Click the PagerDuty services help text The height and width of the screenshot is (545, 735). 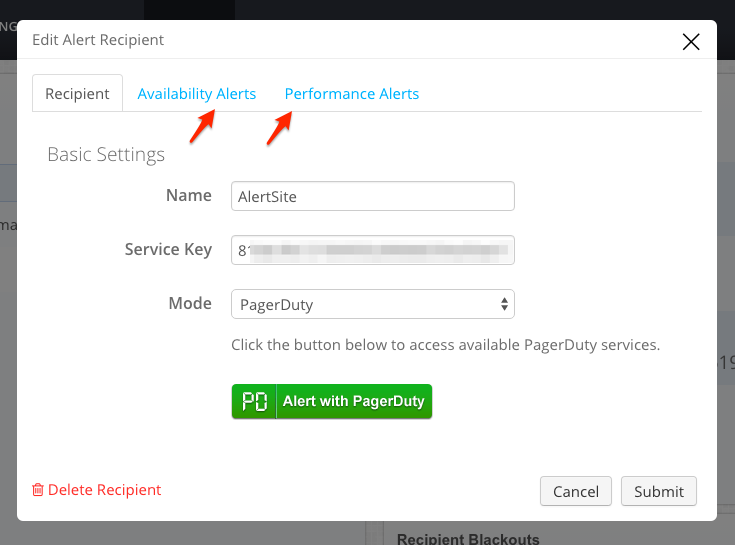(445, 345)
